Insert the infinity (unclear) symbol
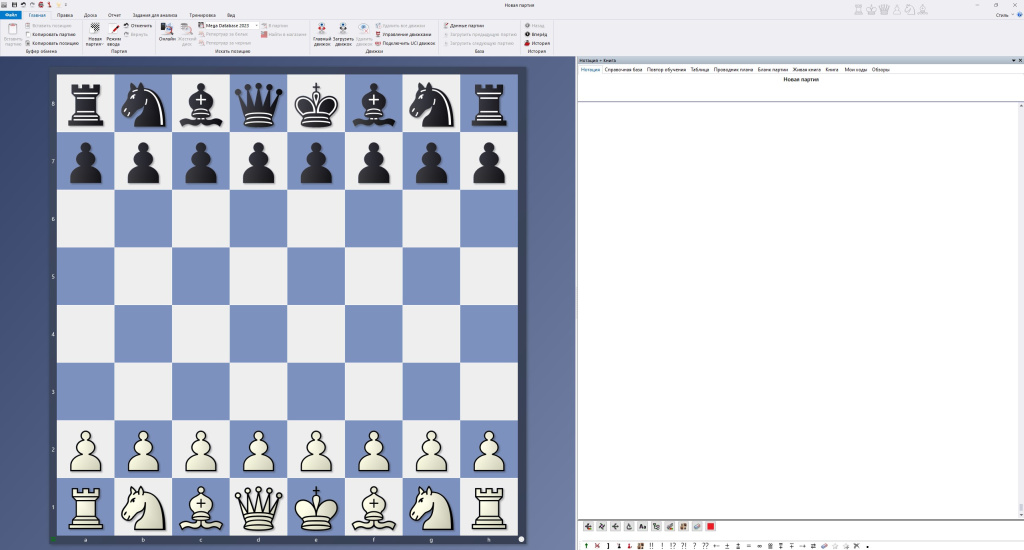The width and height of the screenshot is (1024, 550). 760,545
